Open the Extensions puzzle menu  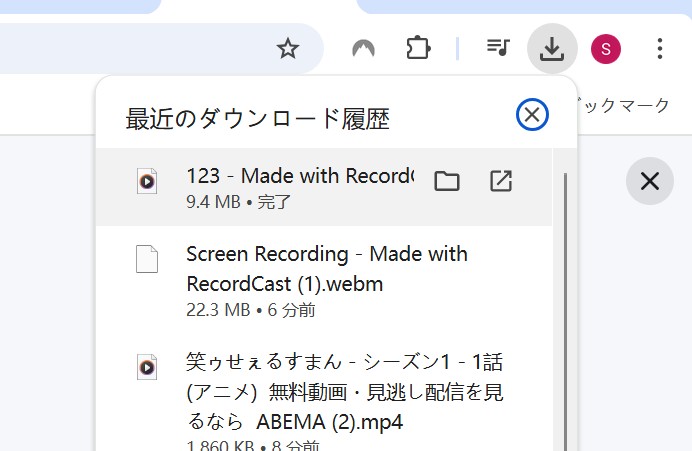pos(418,49)
